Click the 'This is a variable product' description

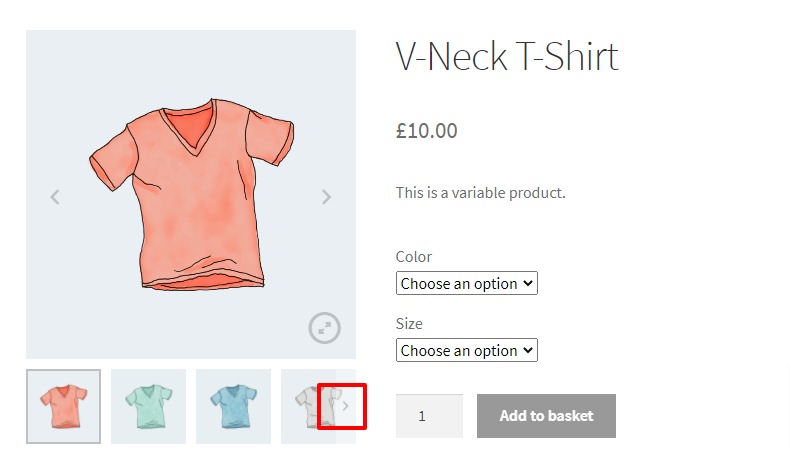click(x=480, y=192)
